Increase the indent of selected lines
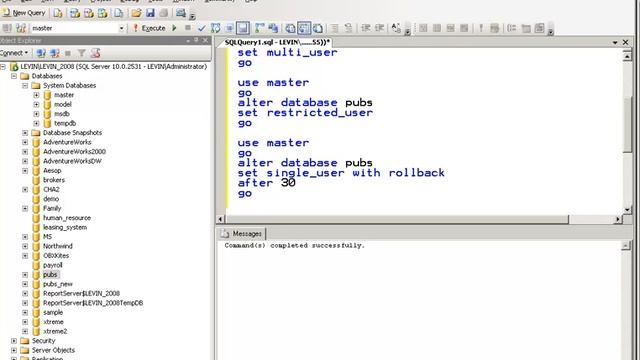This screenshot has height=360, width=640. click(380, 28)
